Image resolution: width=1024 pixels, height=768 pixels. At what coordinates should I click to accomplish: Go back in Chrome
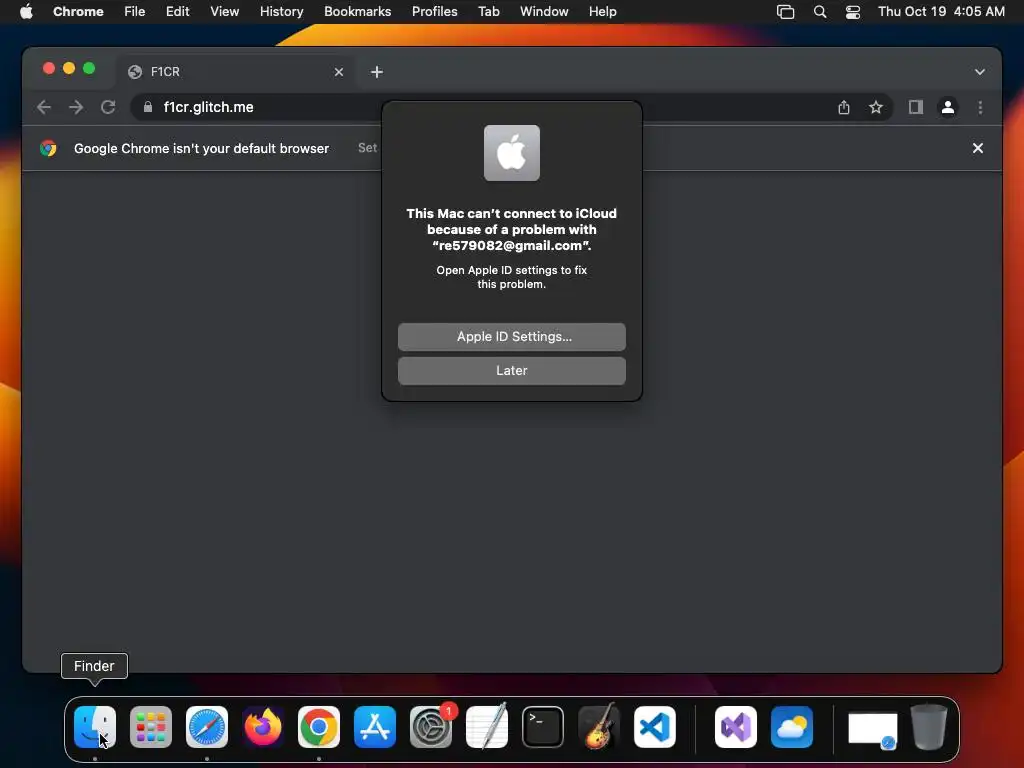coord(44,107)
